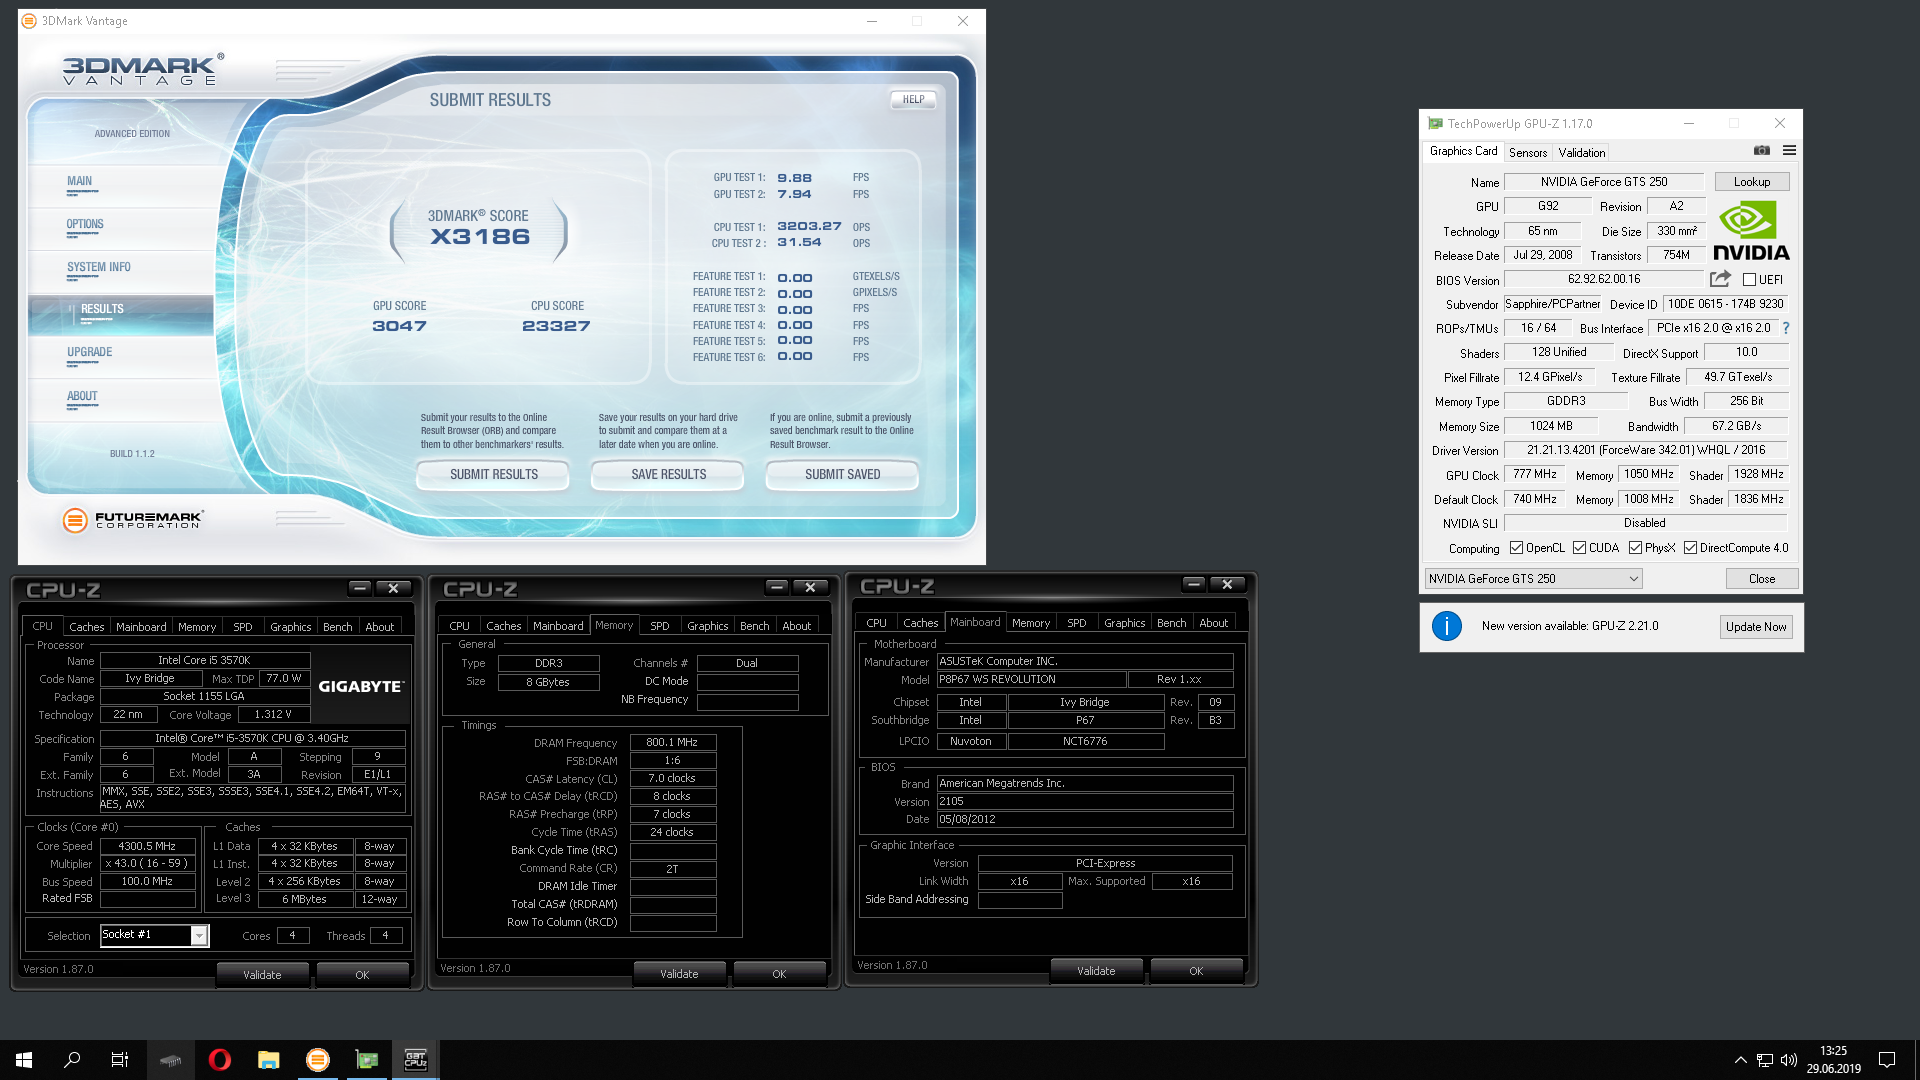Open the Action Center notifications icon

pyautogui.click(x=1887, y=1060)
